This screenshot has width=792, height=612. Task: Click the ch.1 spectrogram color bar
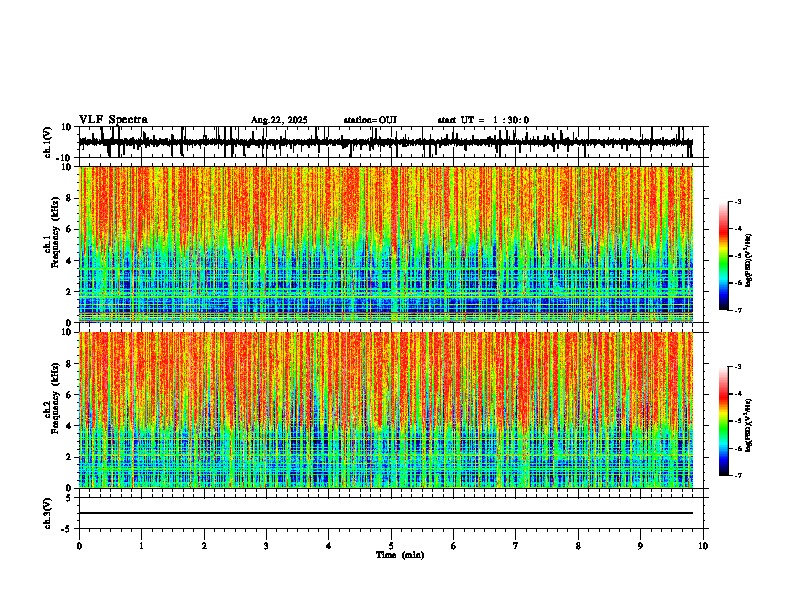[724, 256]
